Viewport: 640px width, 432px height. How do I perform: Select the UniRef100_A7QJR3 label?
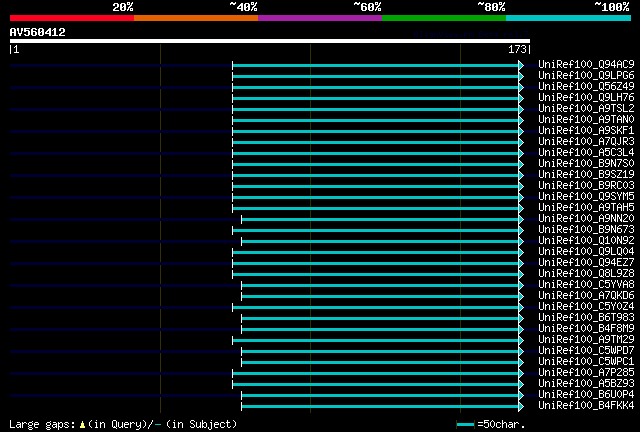586,142
